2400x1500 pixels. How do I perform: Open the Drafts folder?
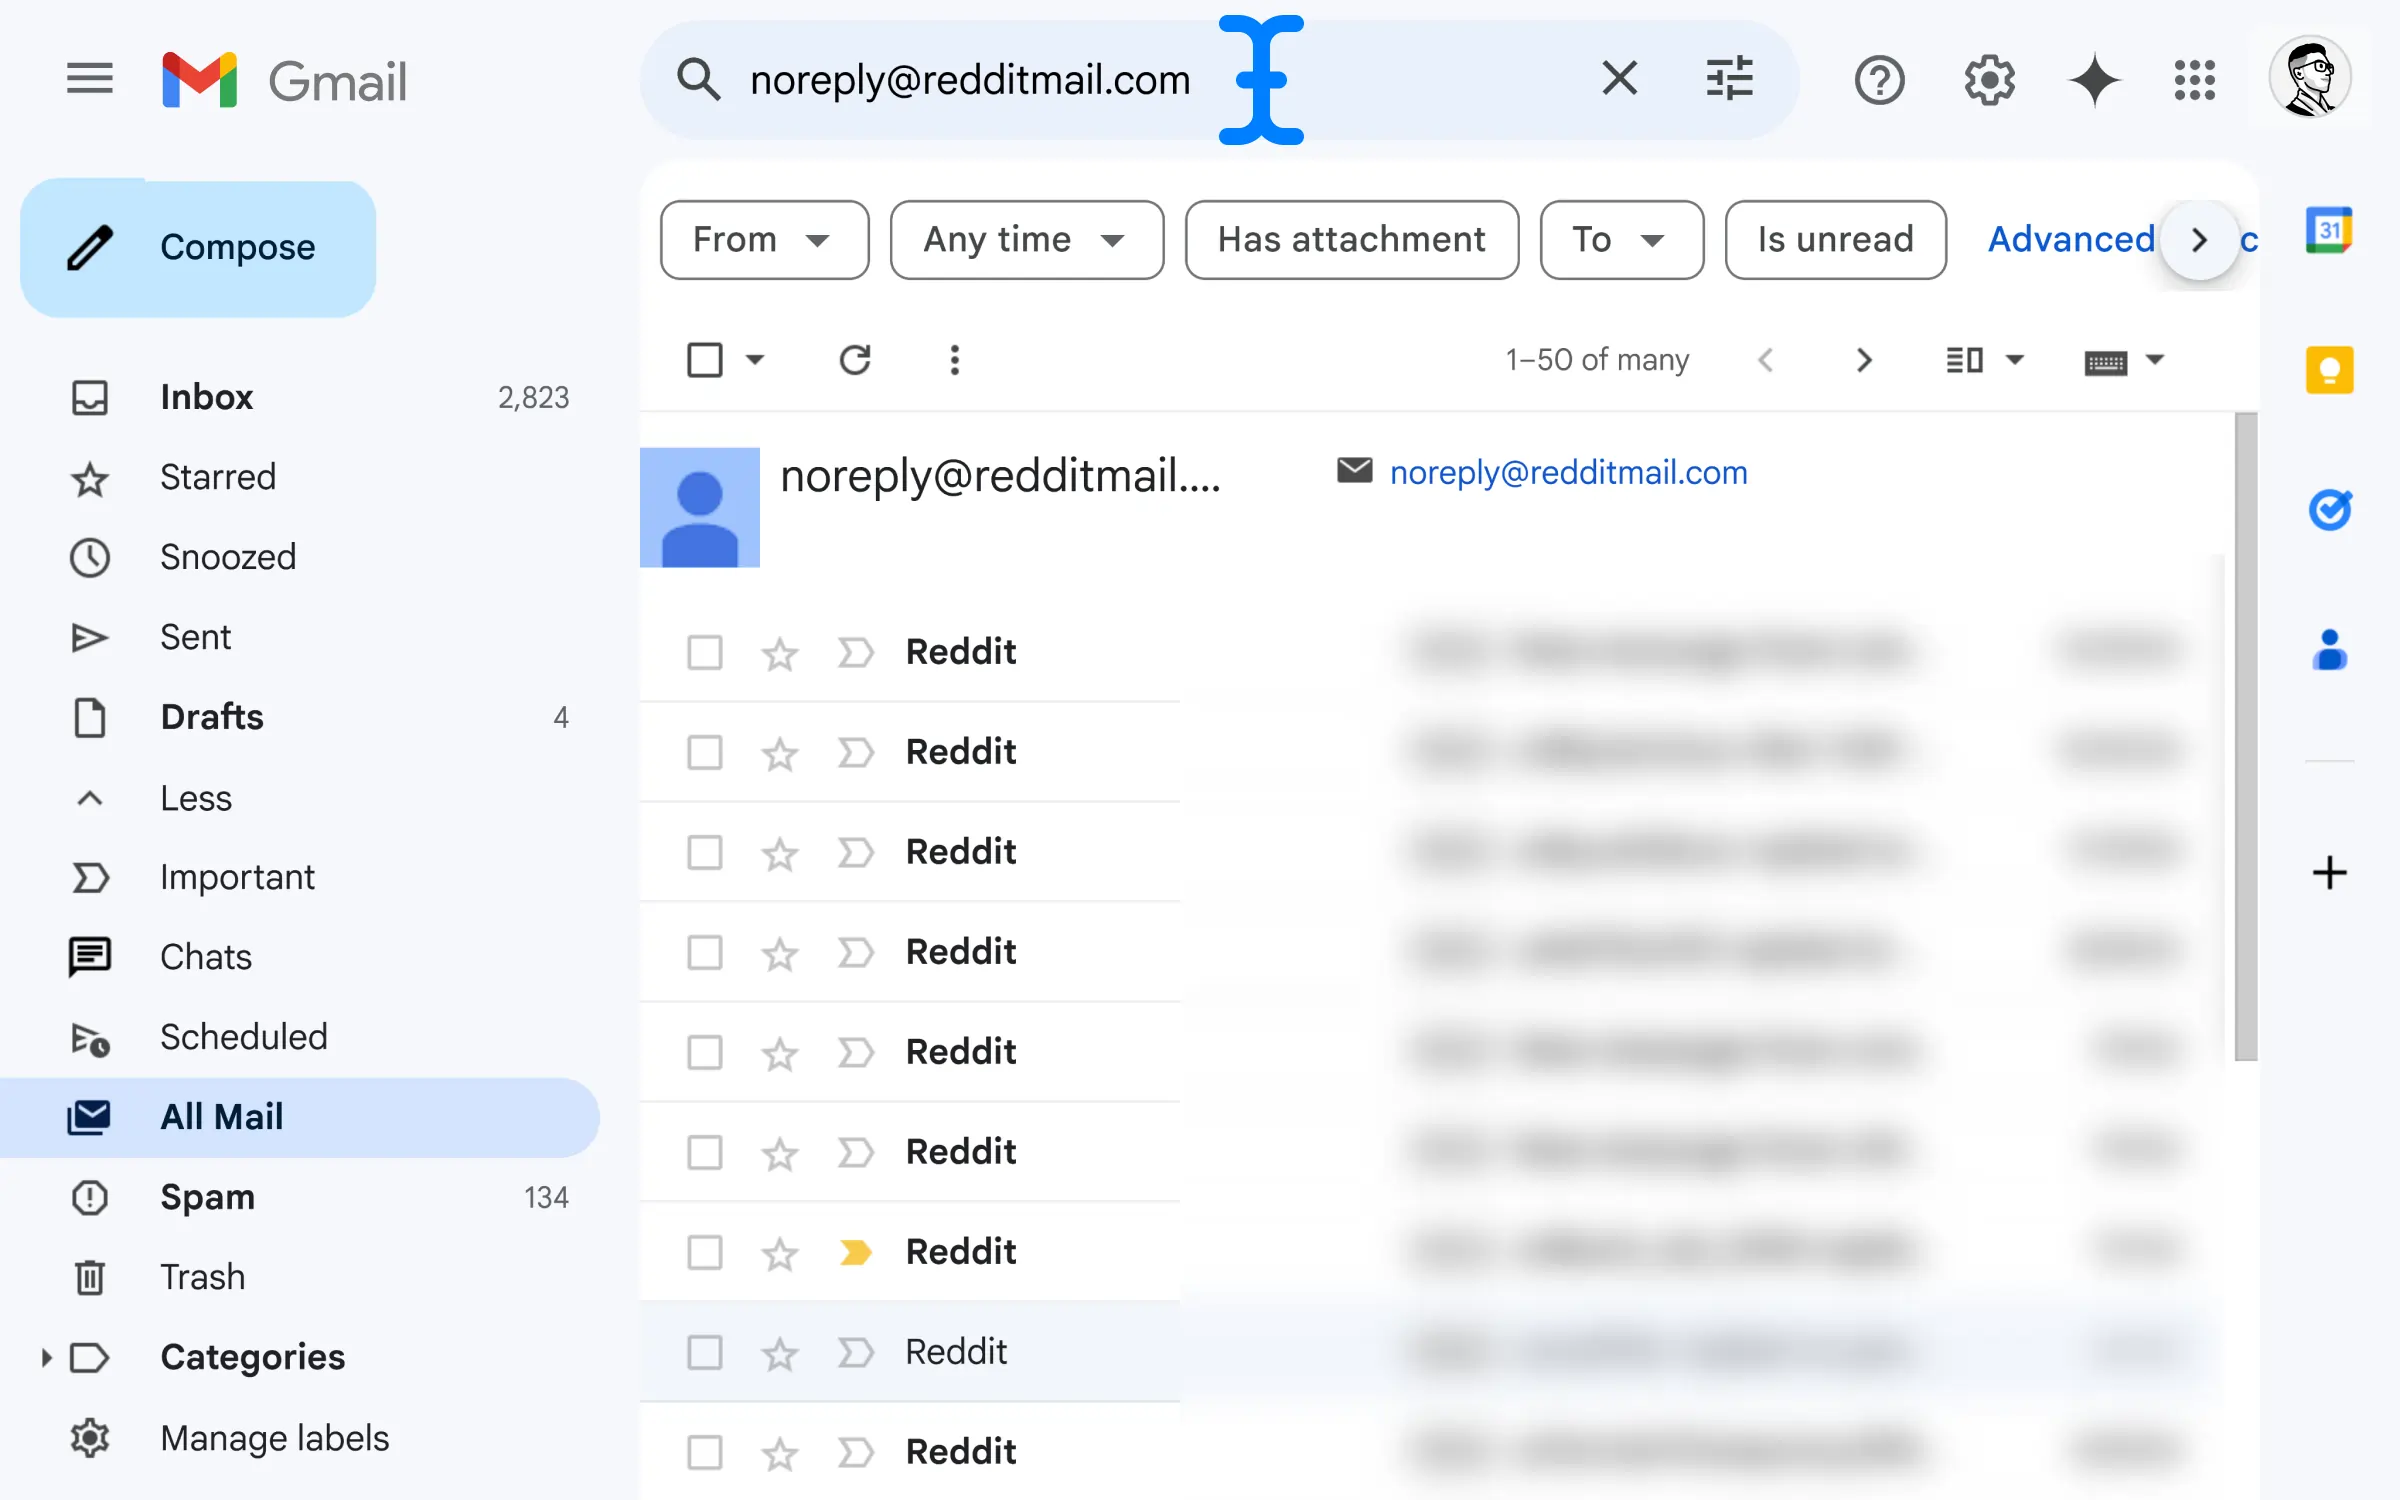click(x=300, y=717)
